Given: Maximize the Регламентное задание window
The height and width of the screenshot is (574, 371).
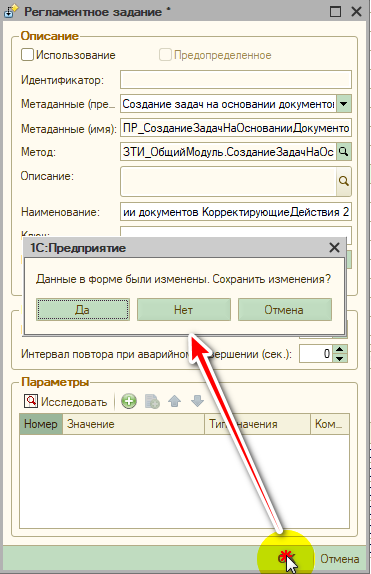Looking at the screenshot, I should click(335, 12).
